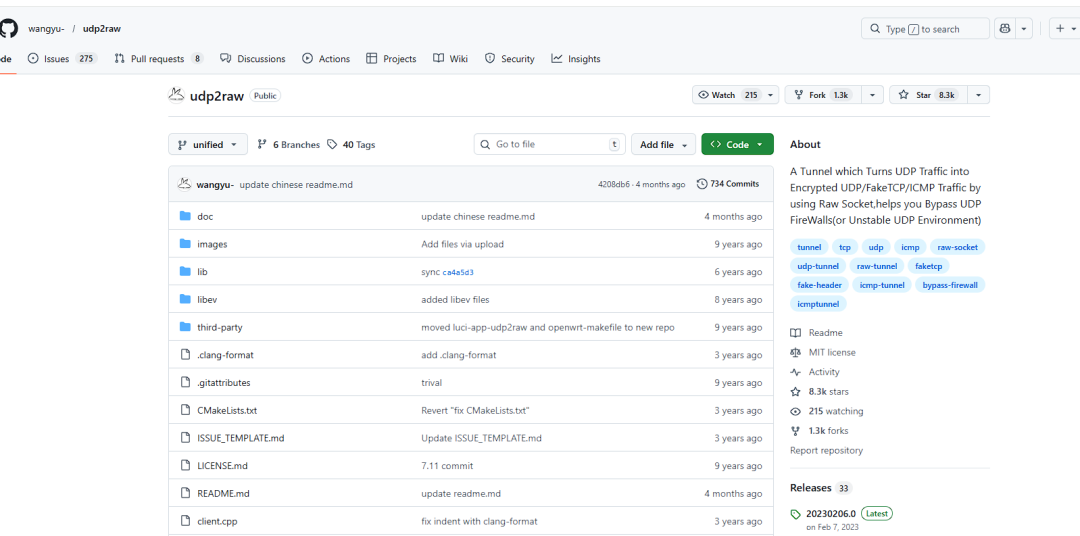Expand the Watch notifications dropdown arrow
The image size is (1080, 536).
pos(771,95)
